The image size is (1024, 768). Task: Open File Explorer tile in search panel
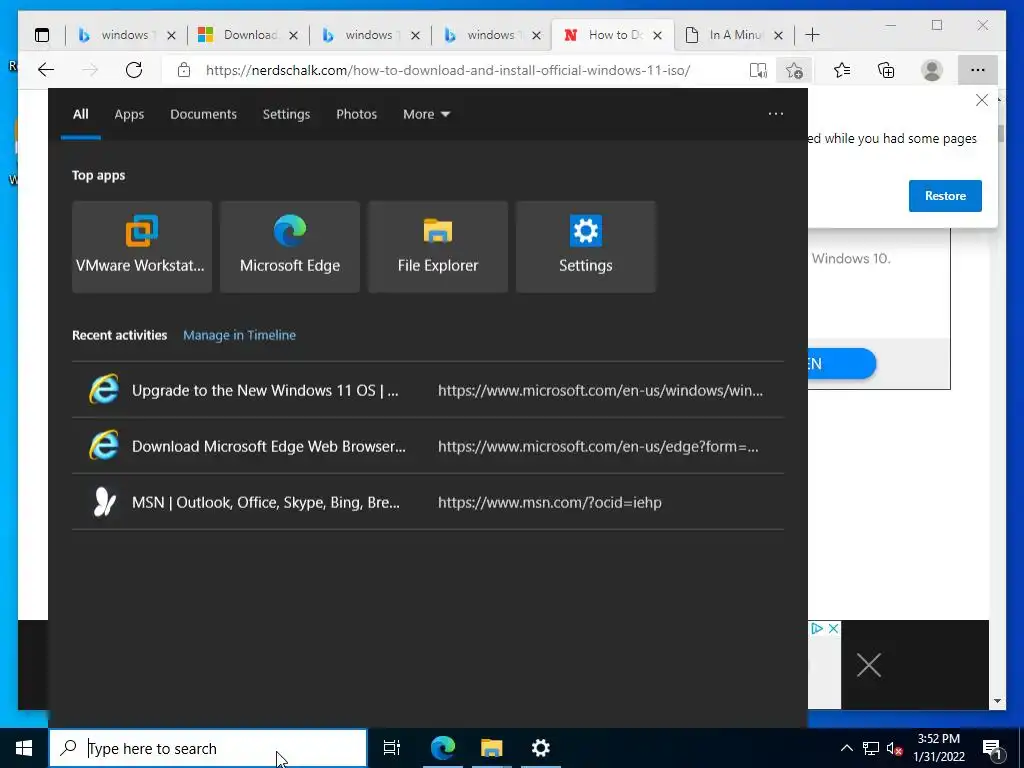[x=438, y=247]
